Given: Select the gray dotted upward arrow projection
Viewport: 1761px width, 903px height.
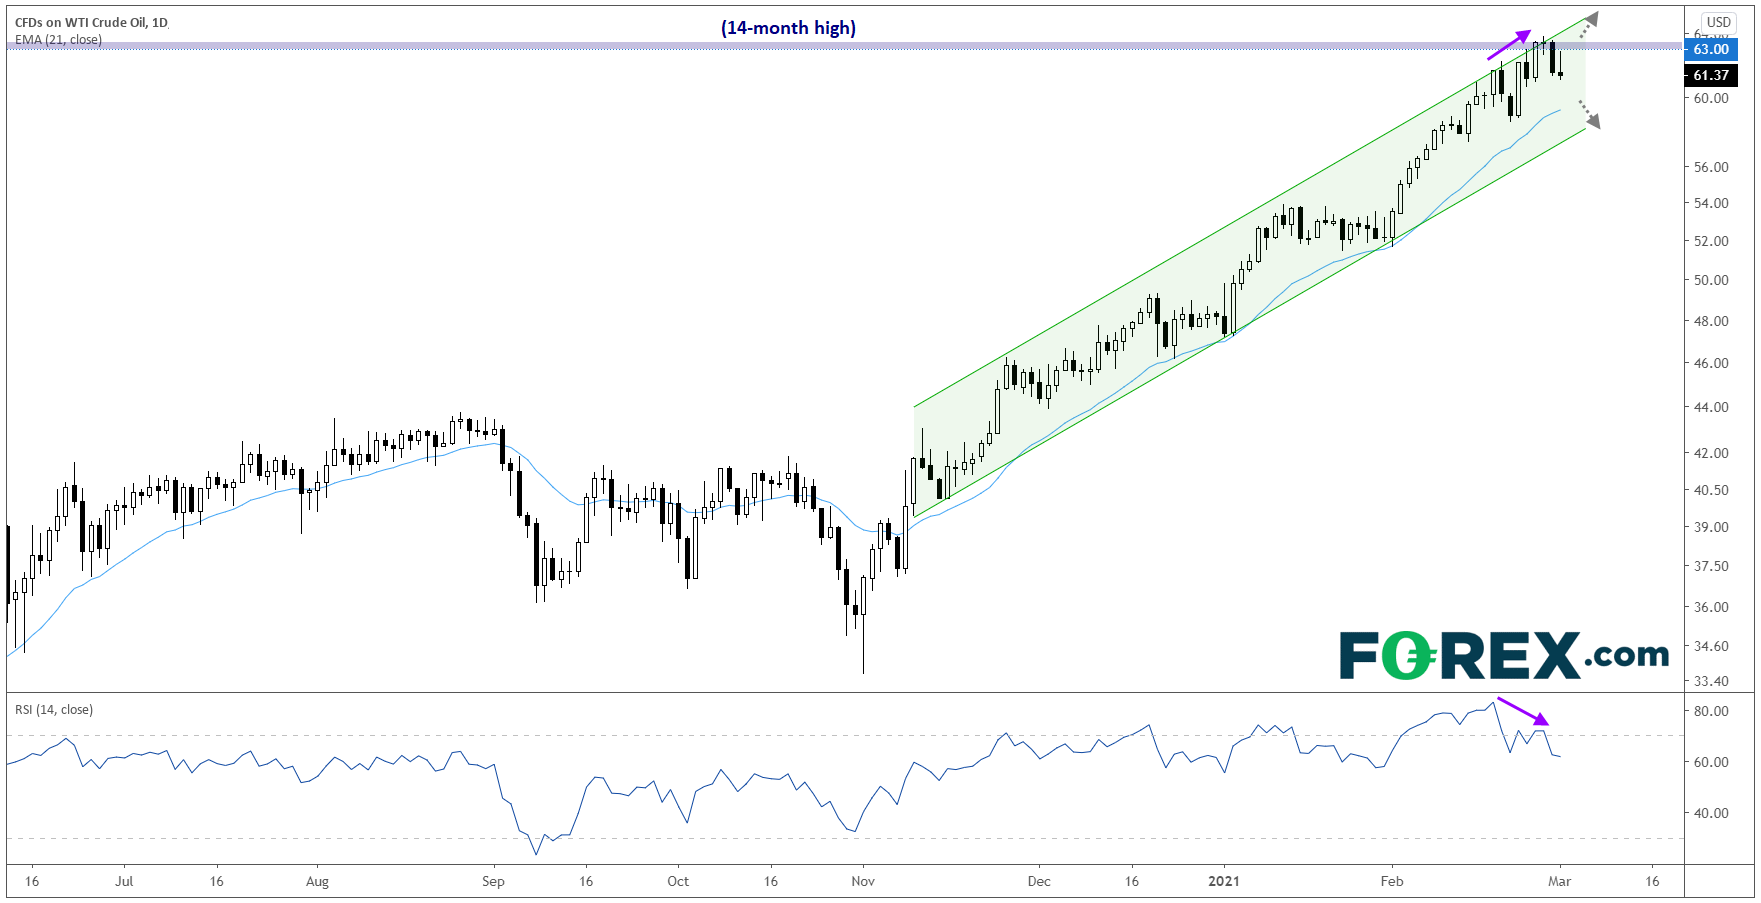Looking at the screenshot, I should tap(1588, 25).
